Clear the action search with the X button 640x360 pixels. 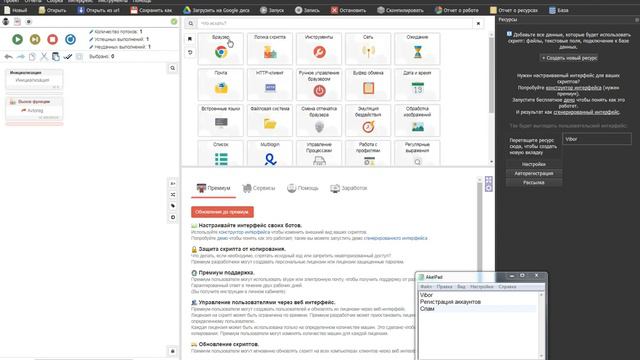point(478,23)
